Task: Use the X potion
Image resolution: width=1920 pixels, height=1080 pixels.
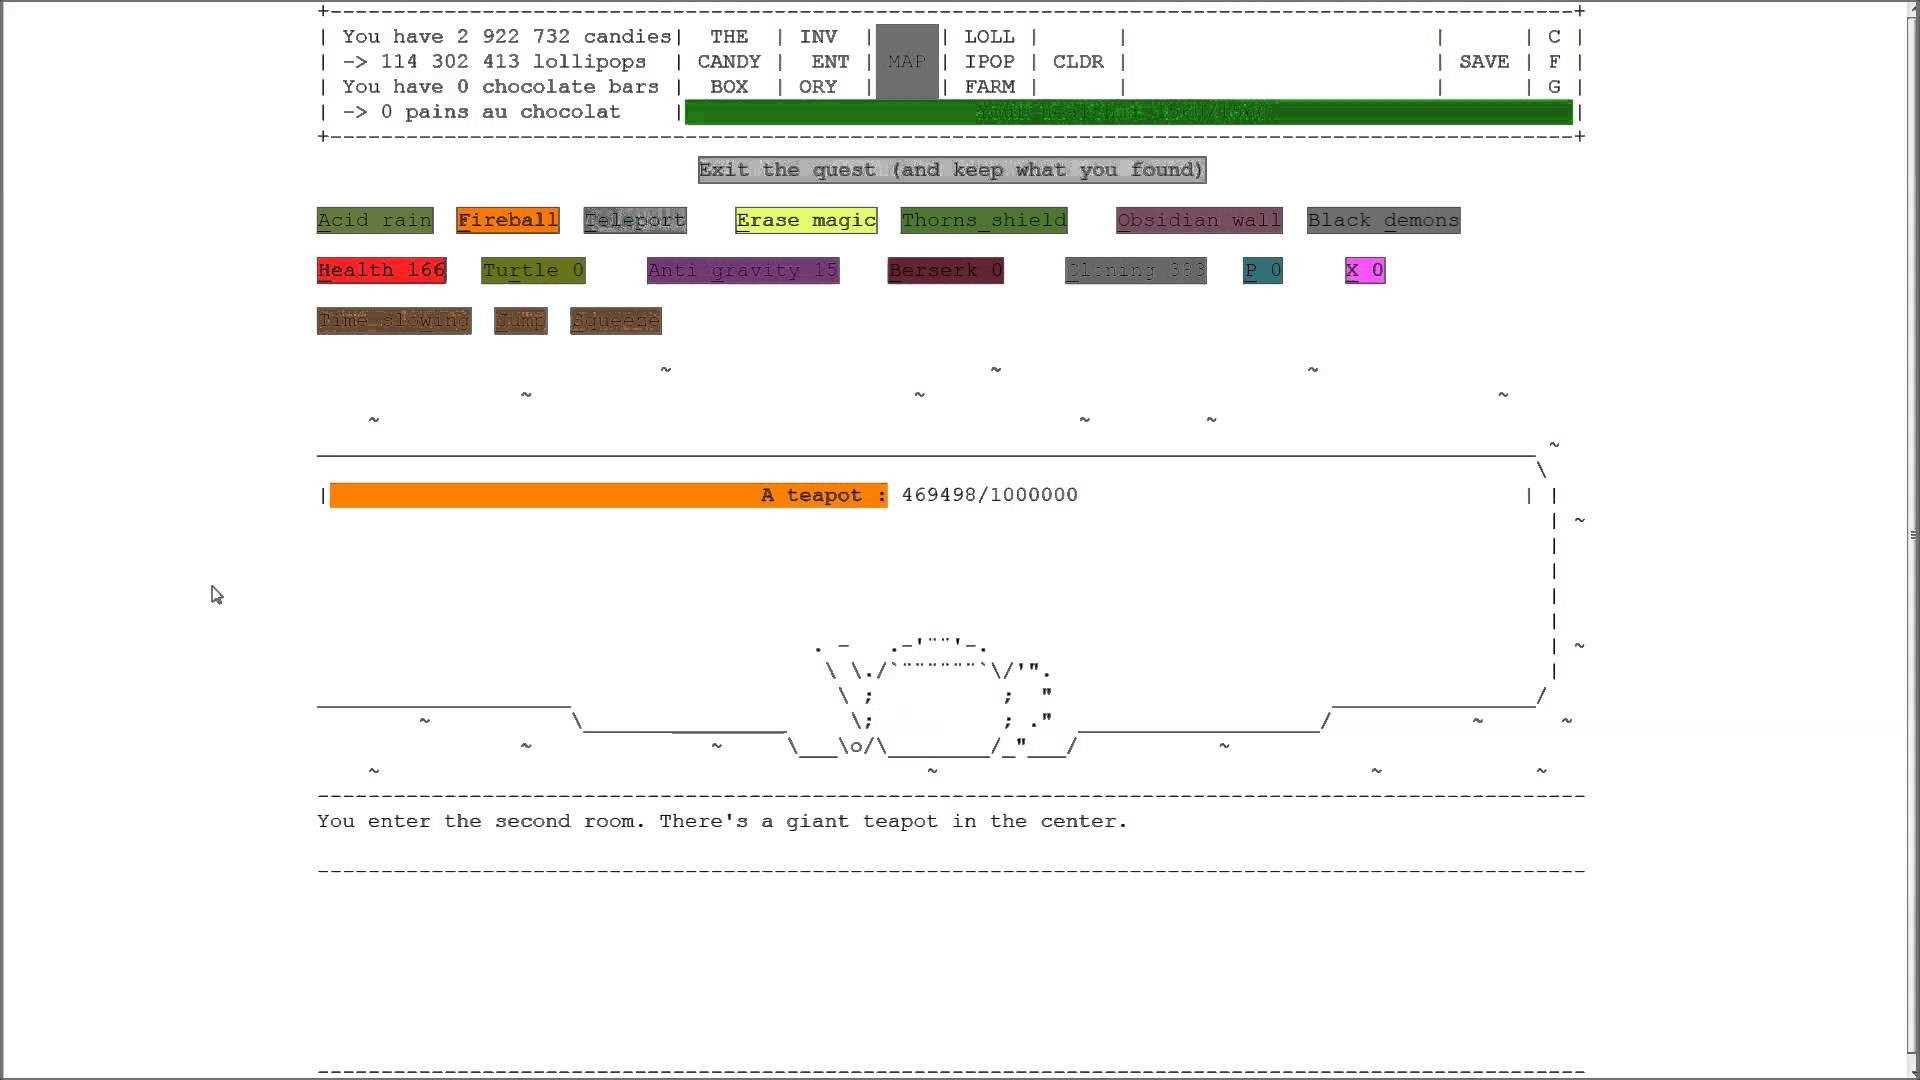Action: point(1365,270)
